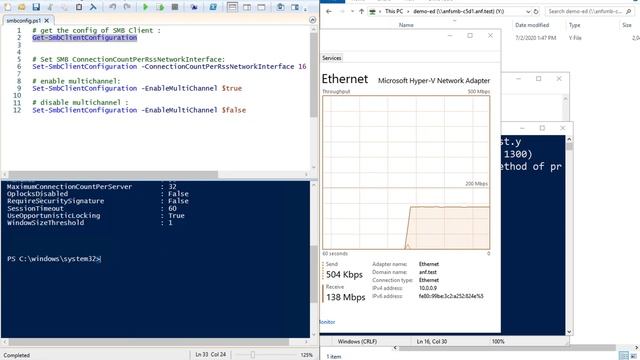Click the highlighted Get-SmbClientConfiguration line
Image resolution: width=640 pixels, height=360 pixels.
(x=84, y=38)
